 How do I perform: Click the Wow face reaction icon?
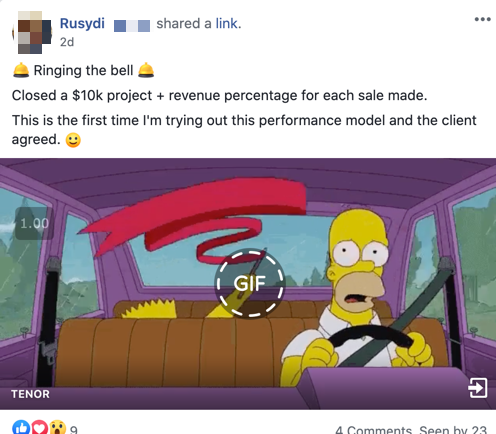pos(58,427)
